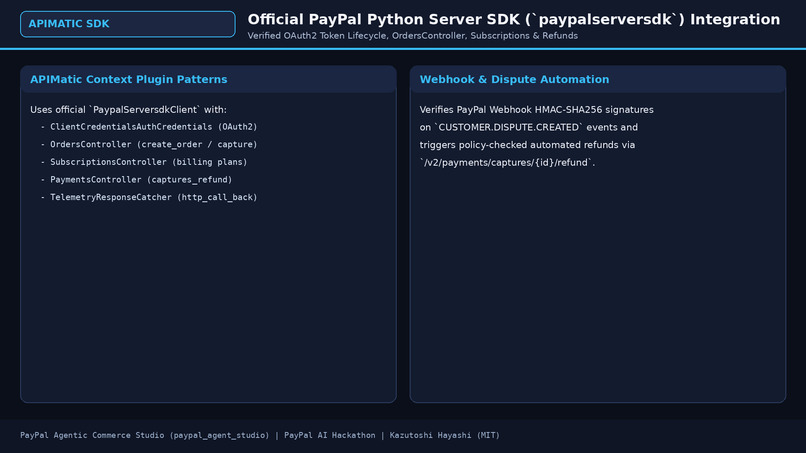Click the APIMATIC SDK badge
806x453 pixels.
tap(127, 24)
